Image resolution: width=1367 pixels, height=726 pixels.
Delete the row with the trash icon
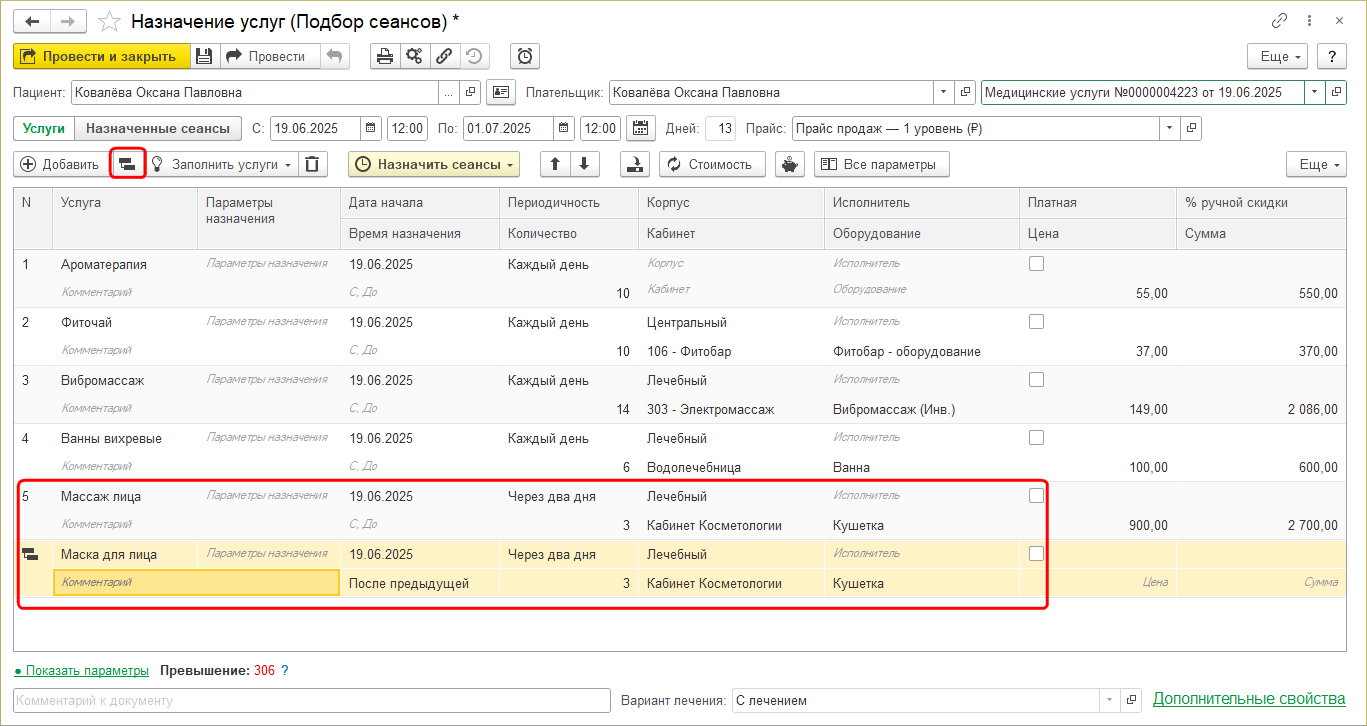click(x=314, y=164)
